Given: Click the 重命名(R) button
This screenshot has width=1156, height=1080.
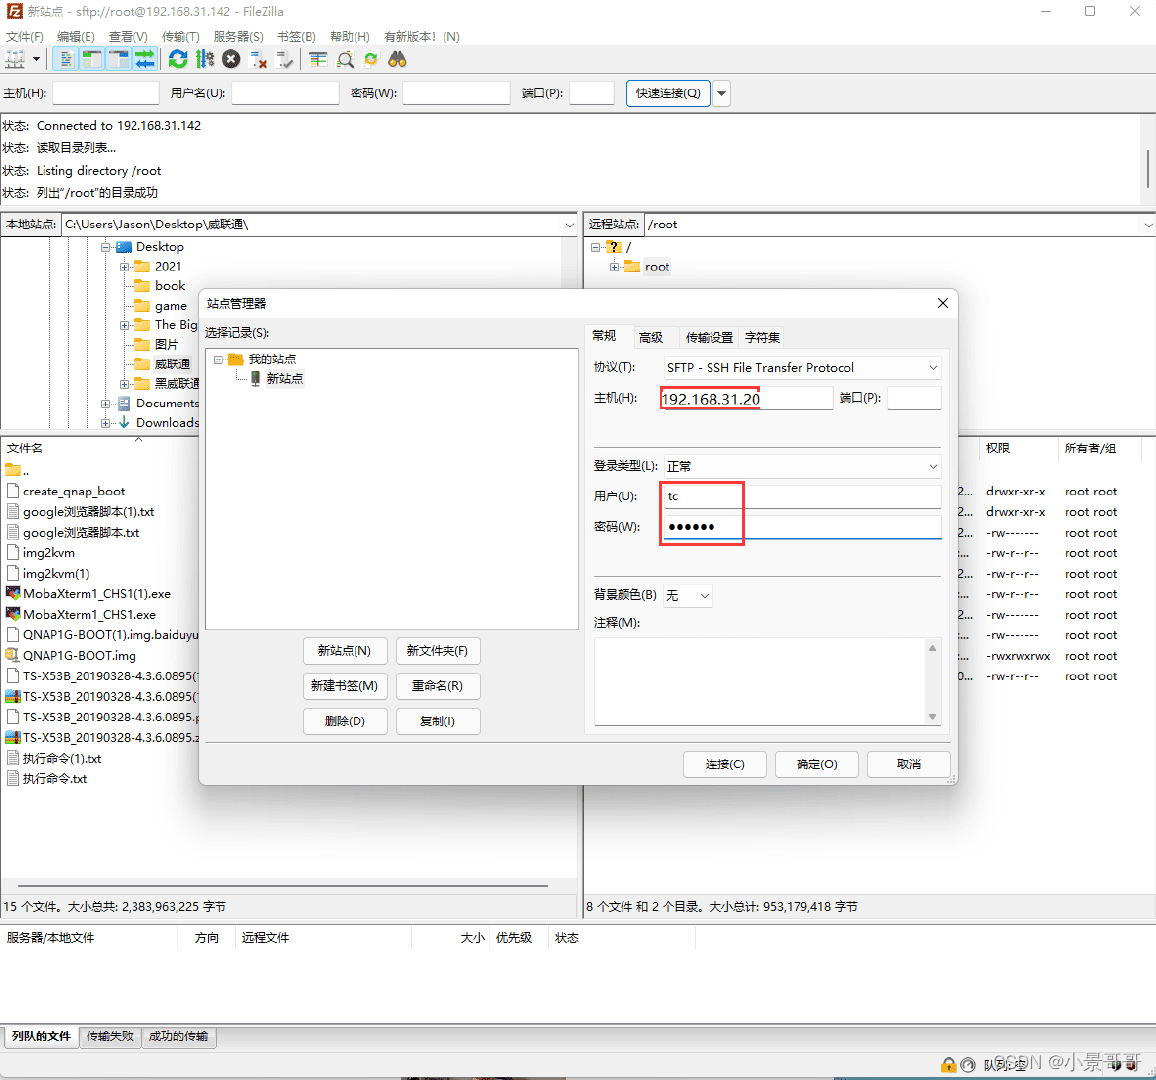Looking at the screenshot, I should pos(438,686).
